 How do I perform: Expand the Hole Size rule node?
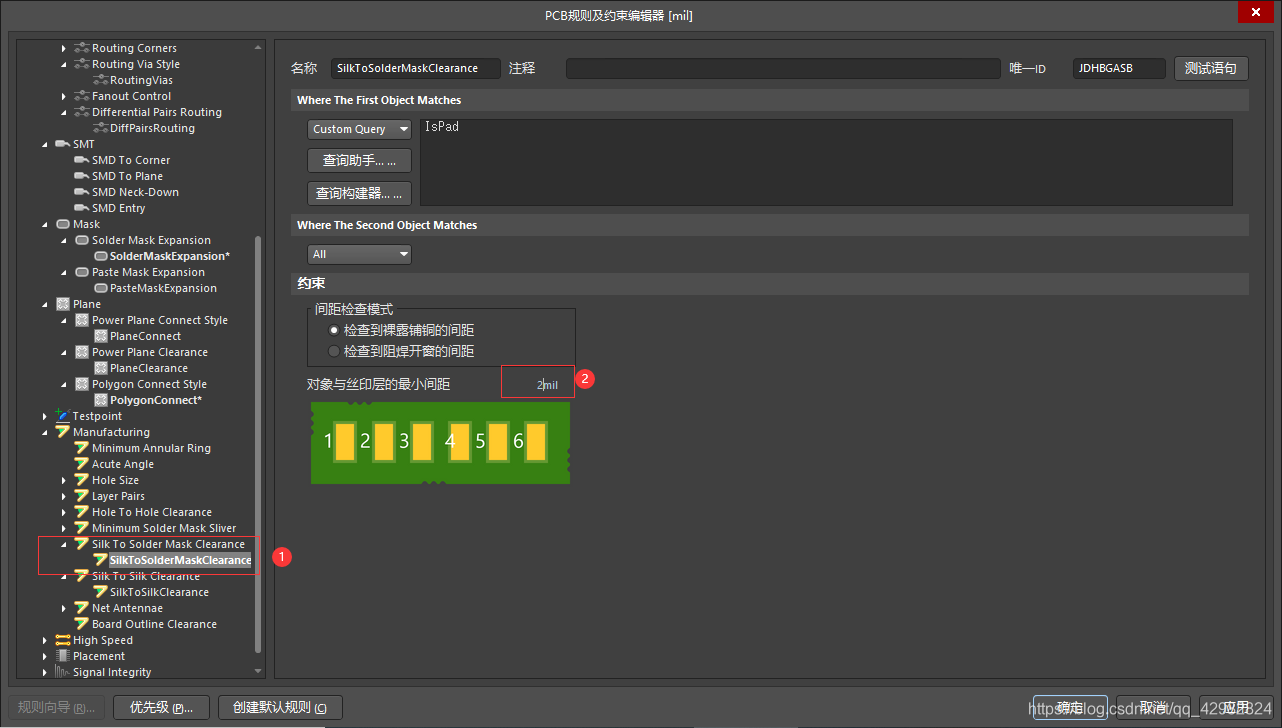[64, 480]
